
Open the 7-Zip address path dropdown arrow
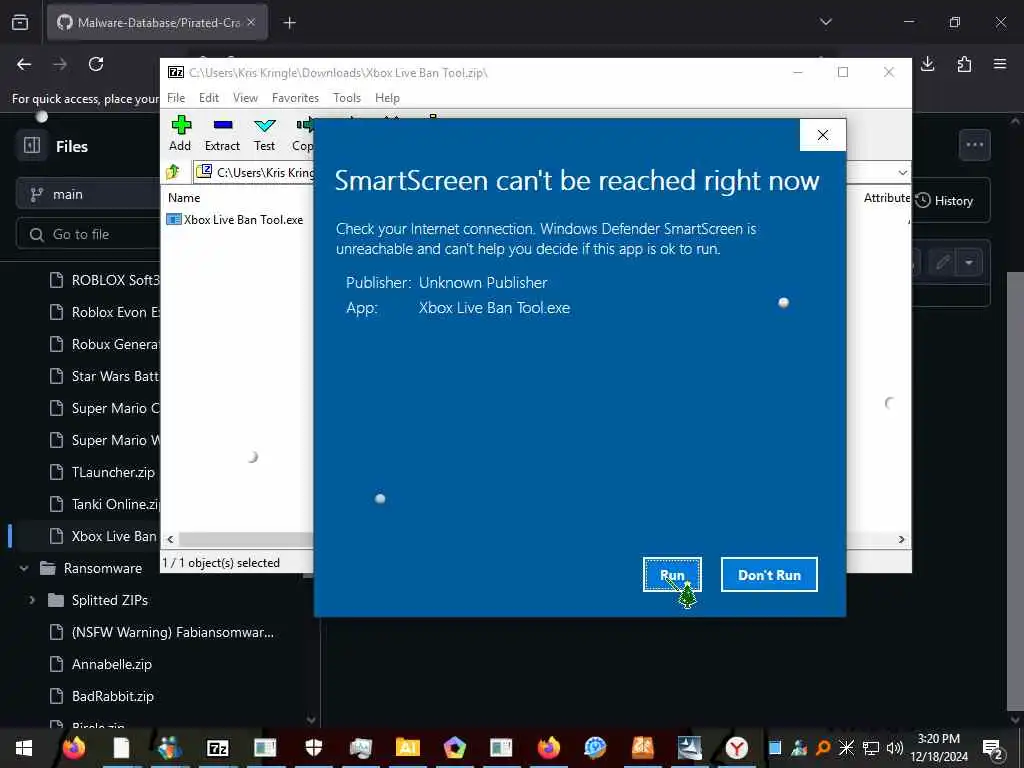[903, 173]
